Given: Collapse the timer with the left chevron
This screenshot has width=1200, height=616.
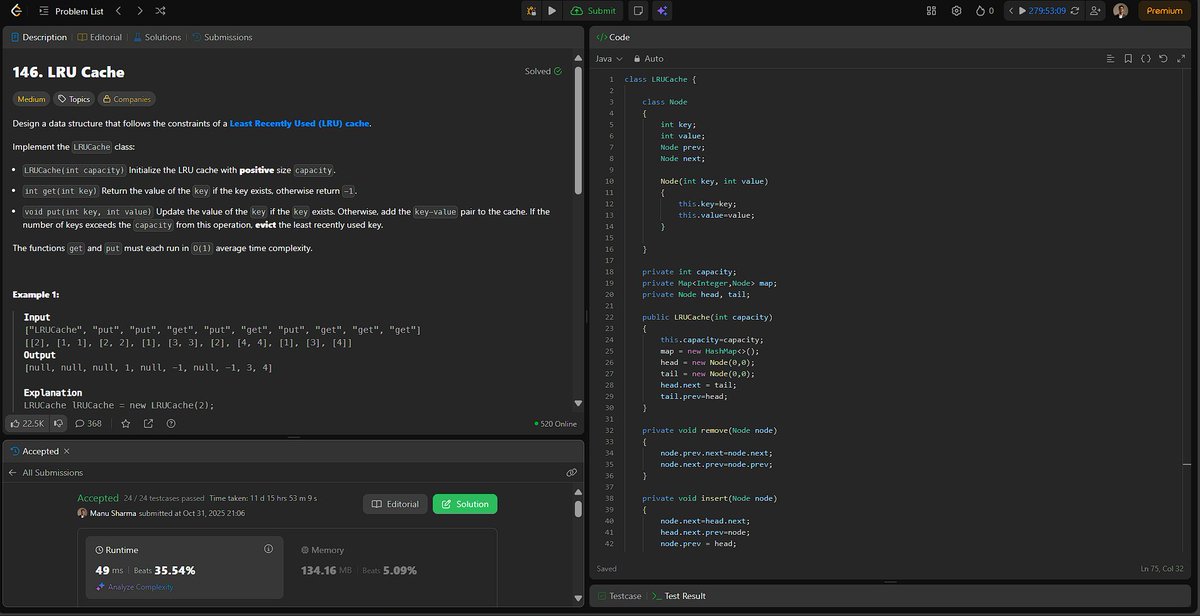Looking at the screenshot, I should (x=1010, y=10).
